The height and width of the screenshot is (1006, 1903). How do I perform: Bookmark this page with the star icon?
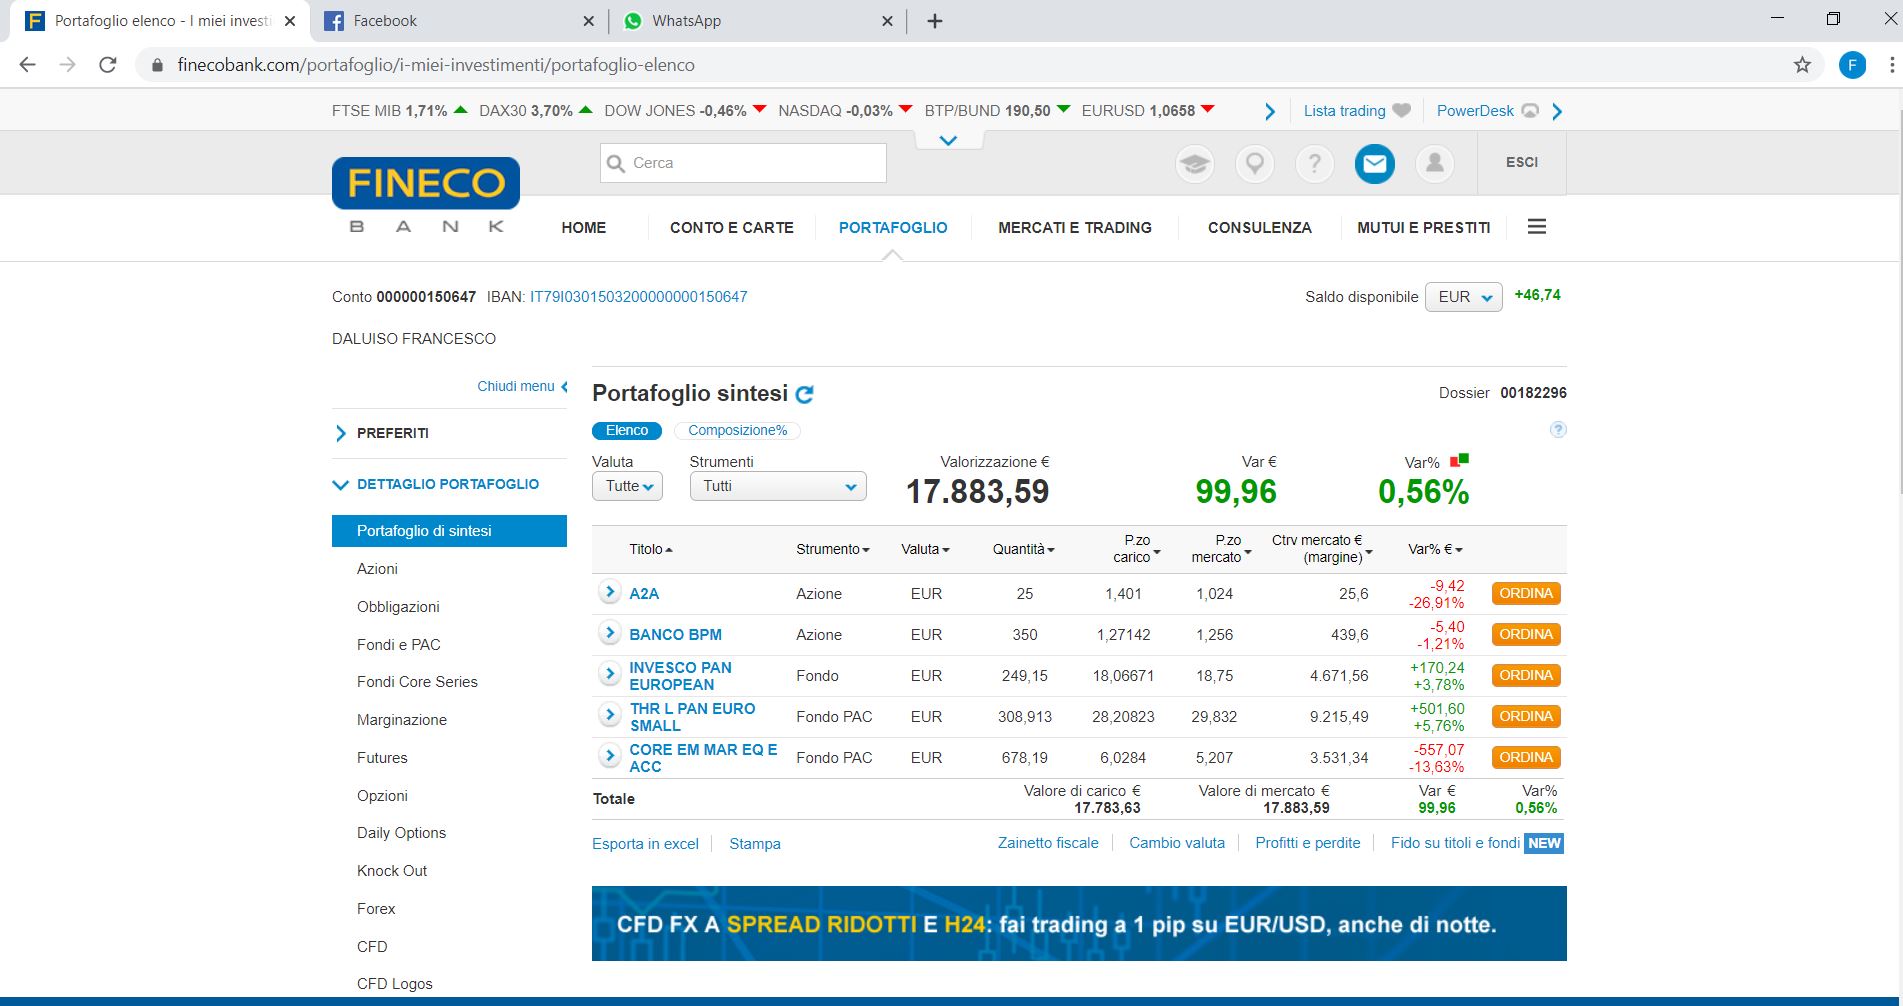click(1802, 65)
